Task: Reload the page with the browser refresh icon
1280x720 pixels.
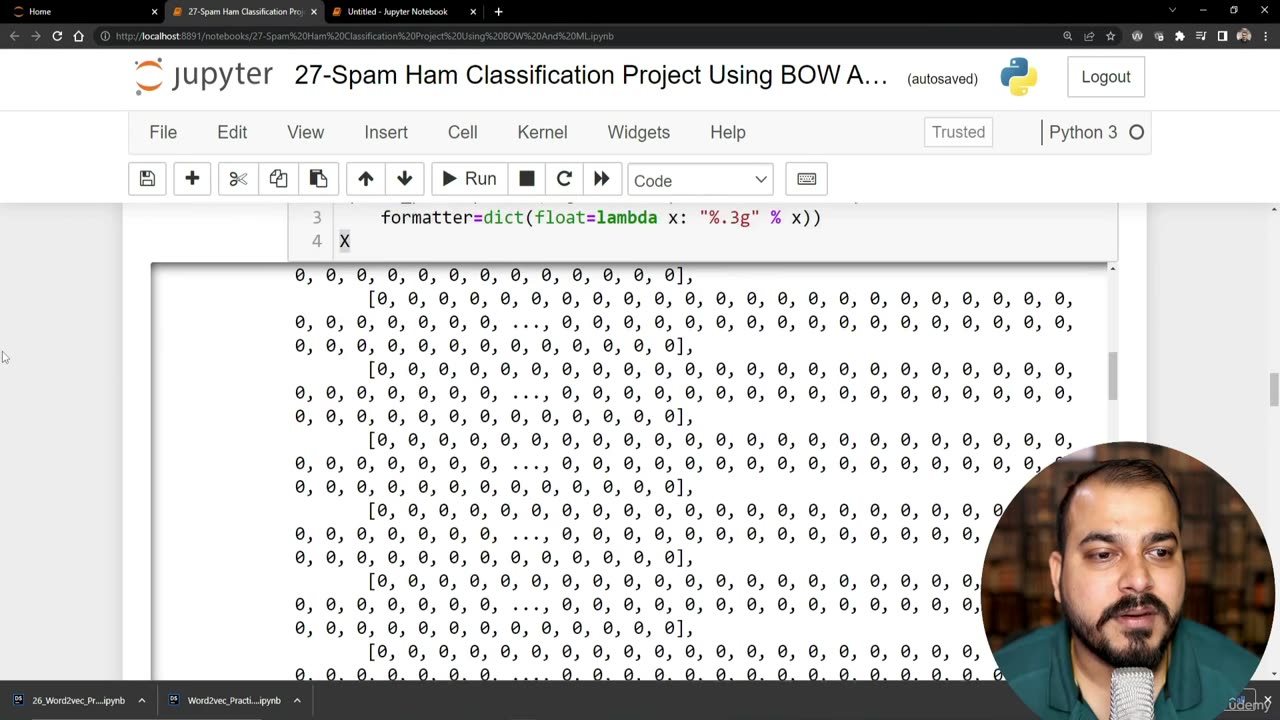Action: click(x=57, y=36)
